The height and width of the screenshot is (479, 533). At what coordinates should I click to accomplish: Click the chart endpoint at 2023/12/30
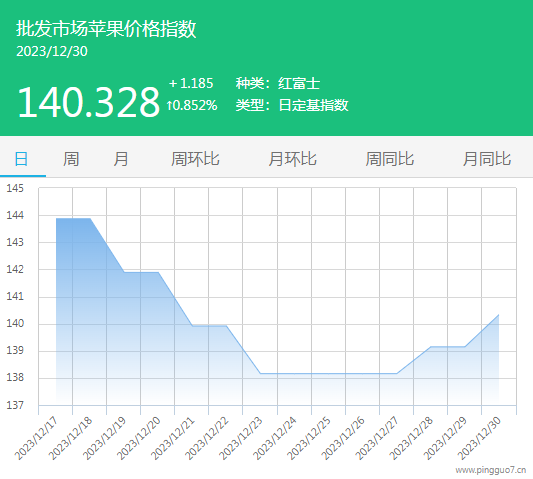[498, 315]
